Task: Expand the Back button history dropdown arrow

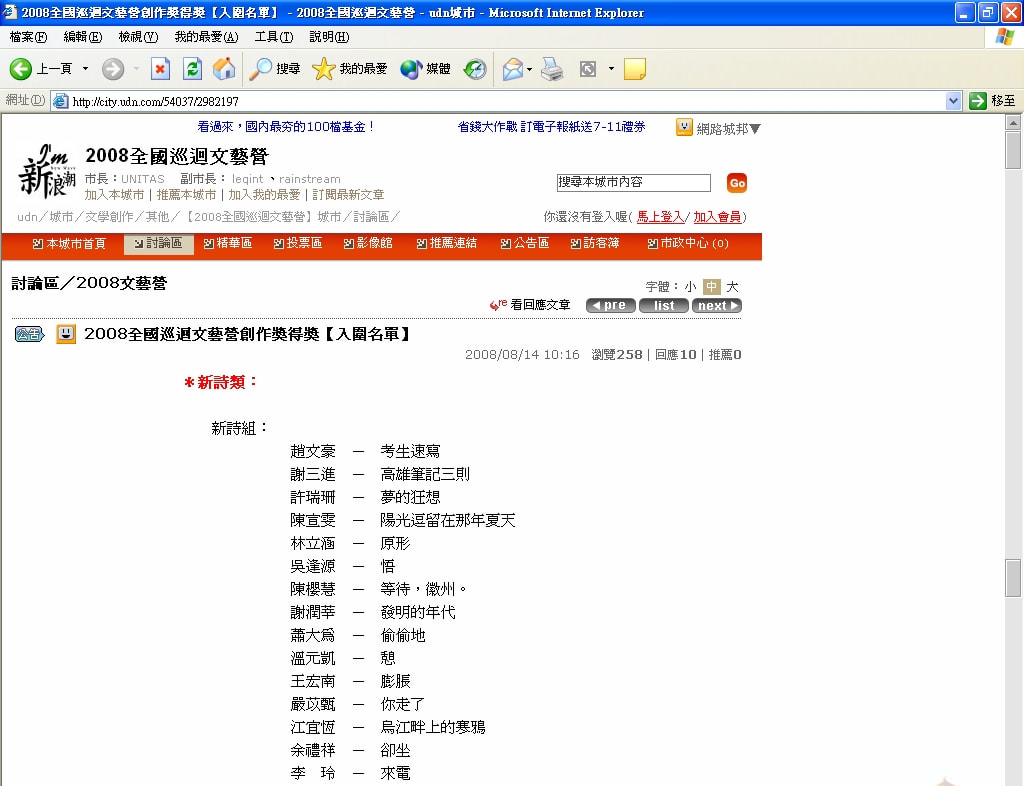Action: (86, 69)
